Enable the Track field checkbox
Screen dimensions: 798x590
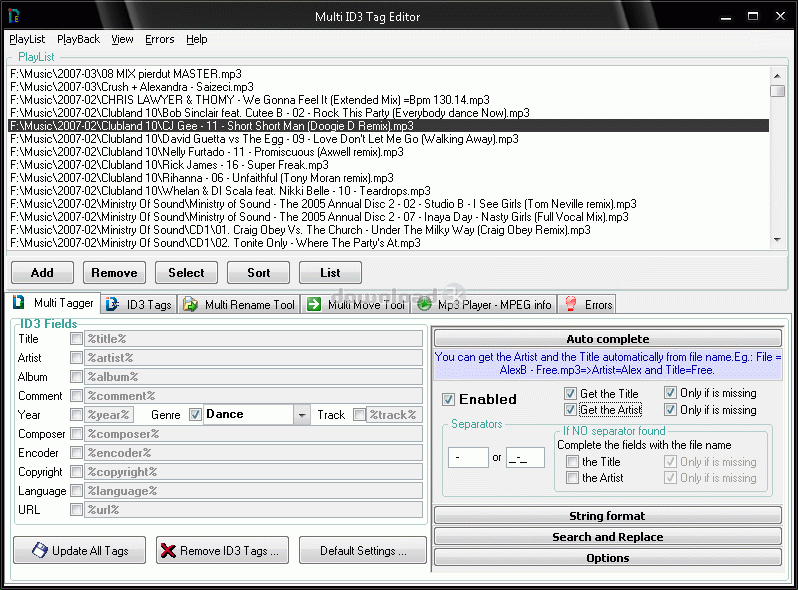359,414
